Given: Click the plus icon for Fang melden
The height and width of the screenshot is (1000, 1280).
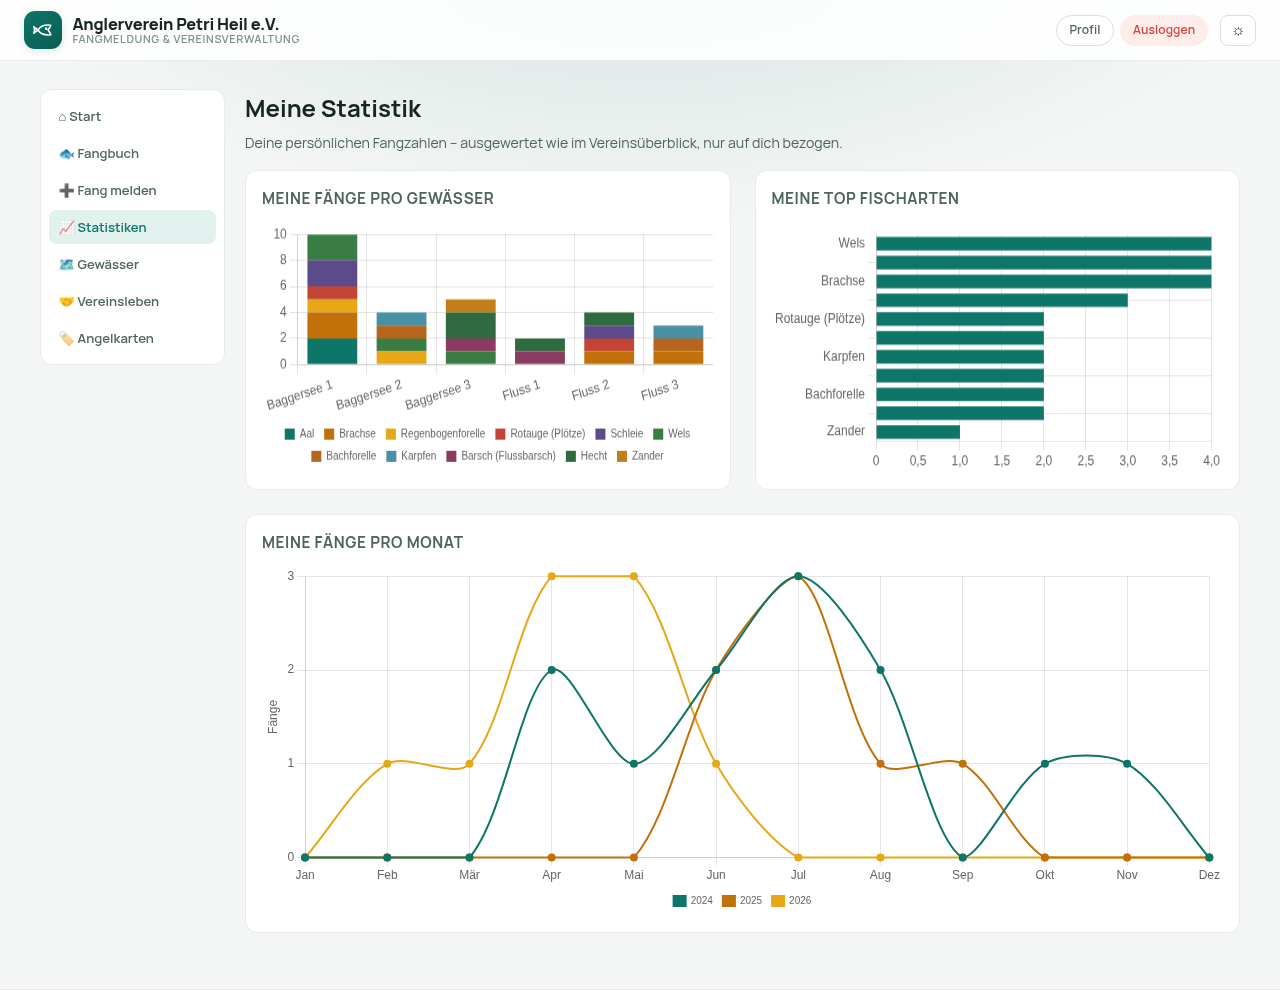Looking at the screenshot, I should point(66,191).
